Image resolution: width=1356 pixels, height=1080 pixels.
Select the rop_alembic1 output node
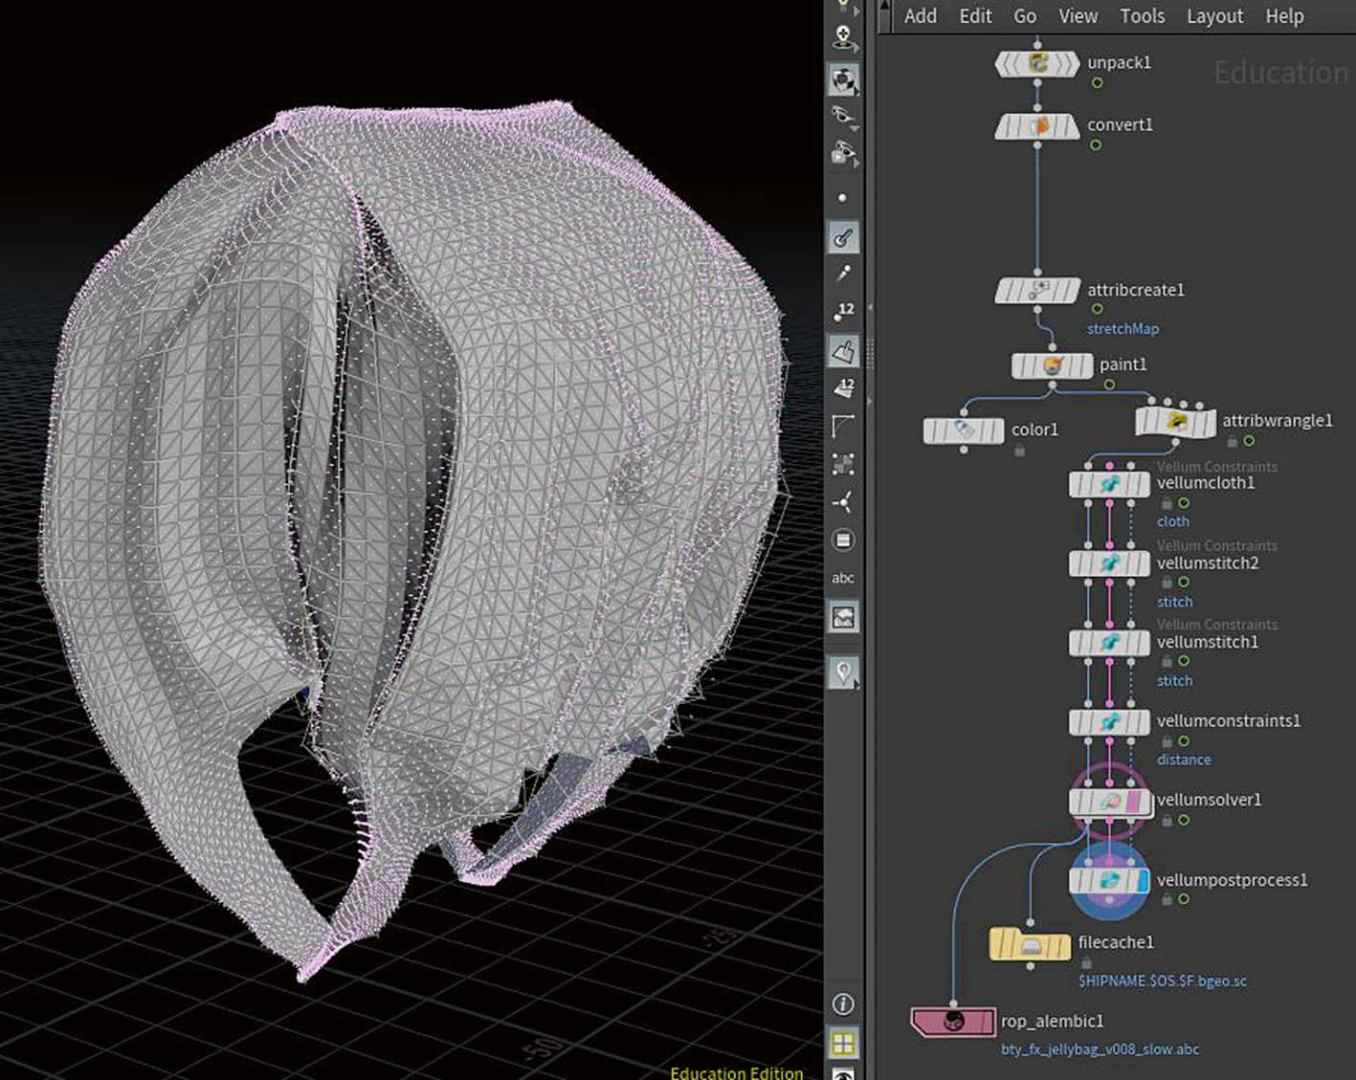point(950,1022)
